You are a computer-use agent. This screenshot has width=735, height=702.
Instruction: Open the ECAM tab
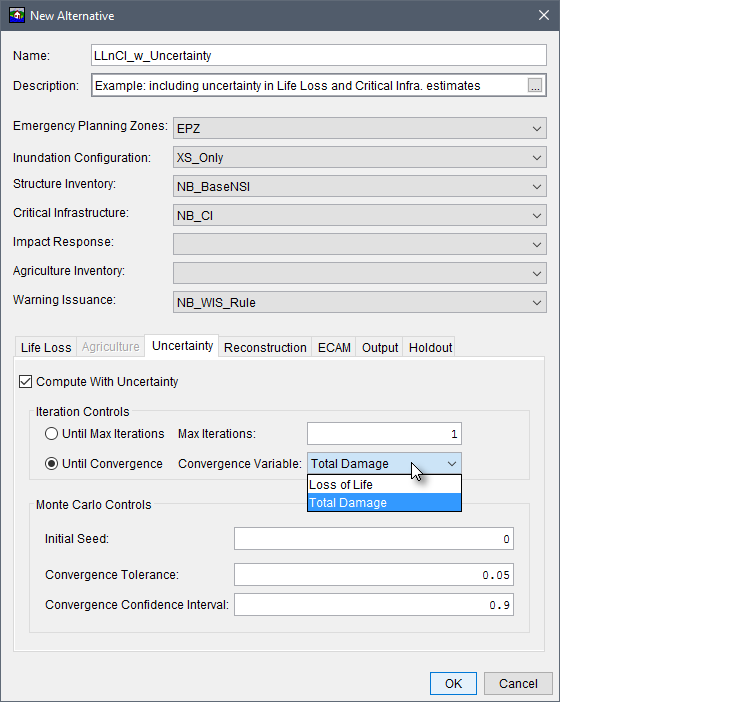tap(334, 348)
